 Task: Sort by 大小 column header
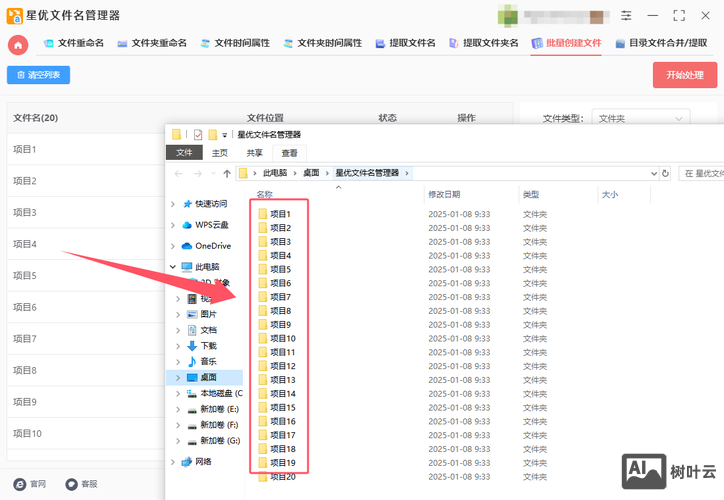tap(610, 194)
